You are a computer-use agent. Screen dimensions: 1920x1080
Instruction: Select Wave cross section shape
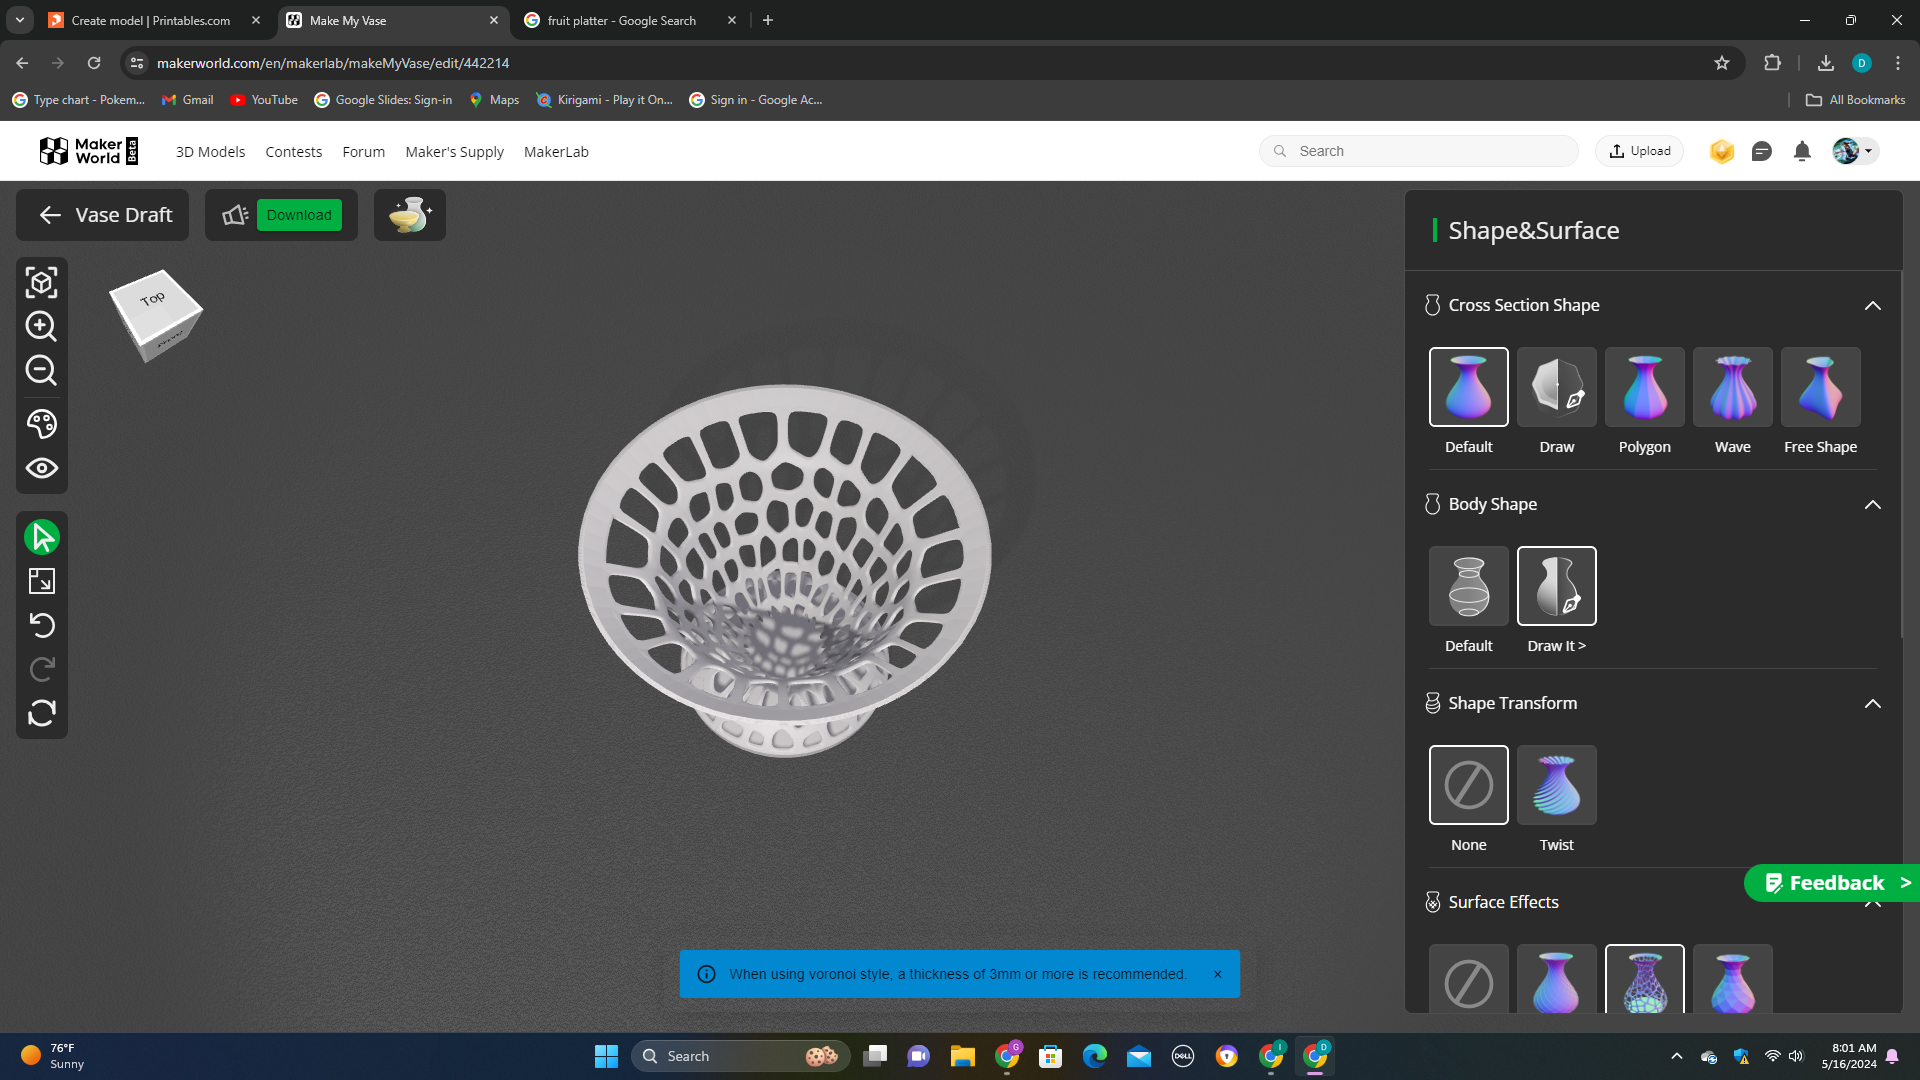pos(1732,387)
